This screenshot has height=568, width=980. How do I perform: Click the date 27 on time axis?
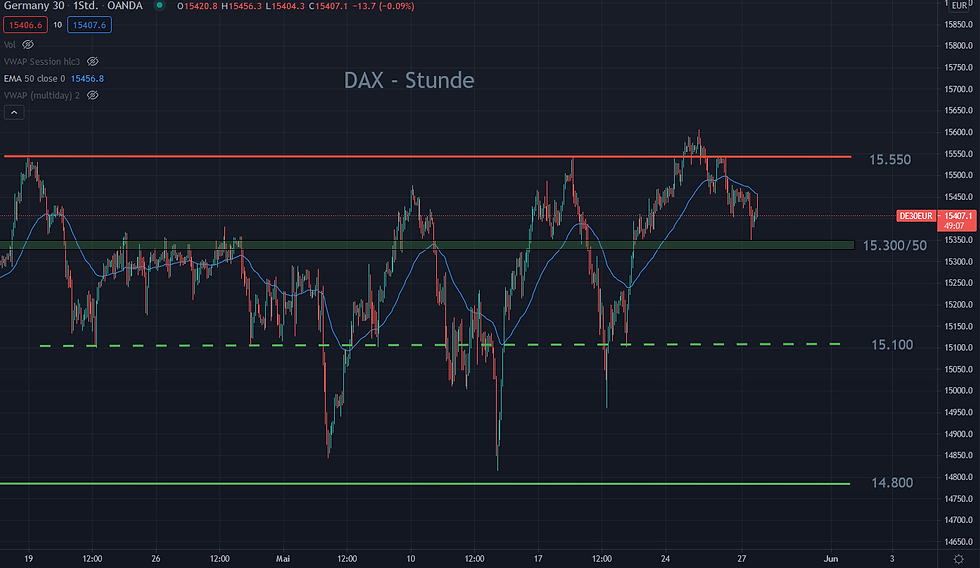pyautogui.click(x=741, y=559)
